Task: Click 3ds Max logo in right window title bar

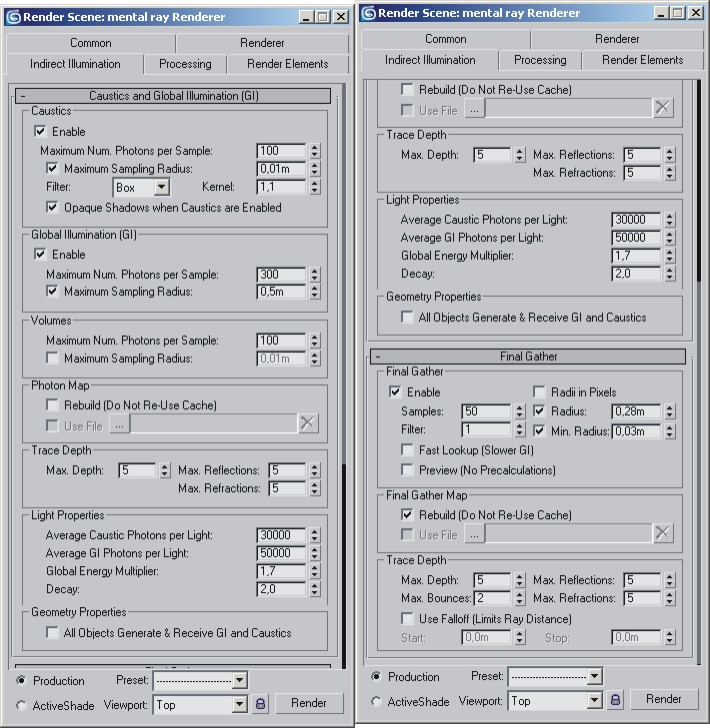Action: 369,13
